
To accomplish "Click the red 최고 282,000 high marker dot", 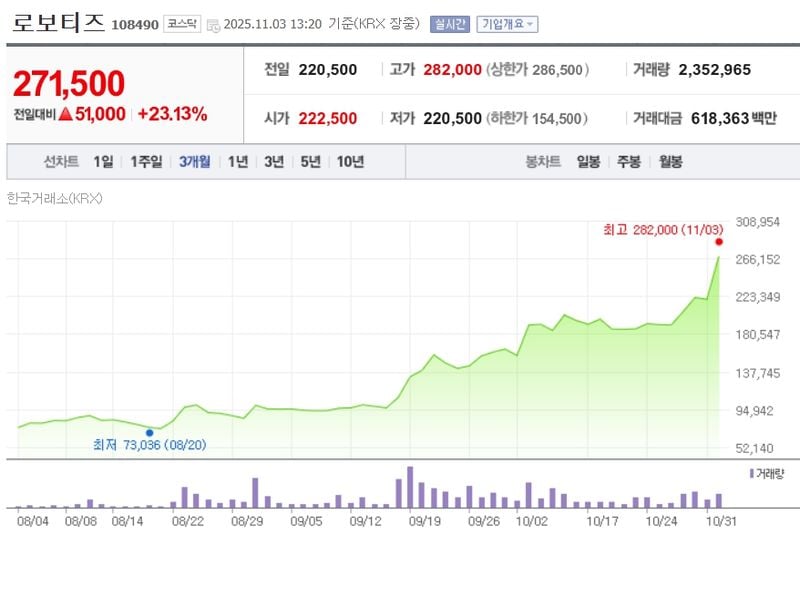I will click(x=718, y=241).
